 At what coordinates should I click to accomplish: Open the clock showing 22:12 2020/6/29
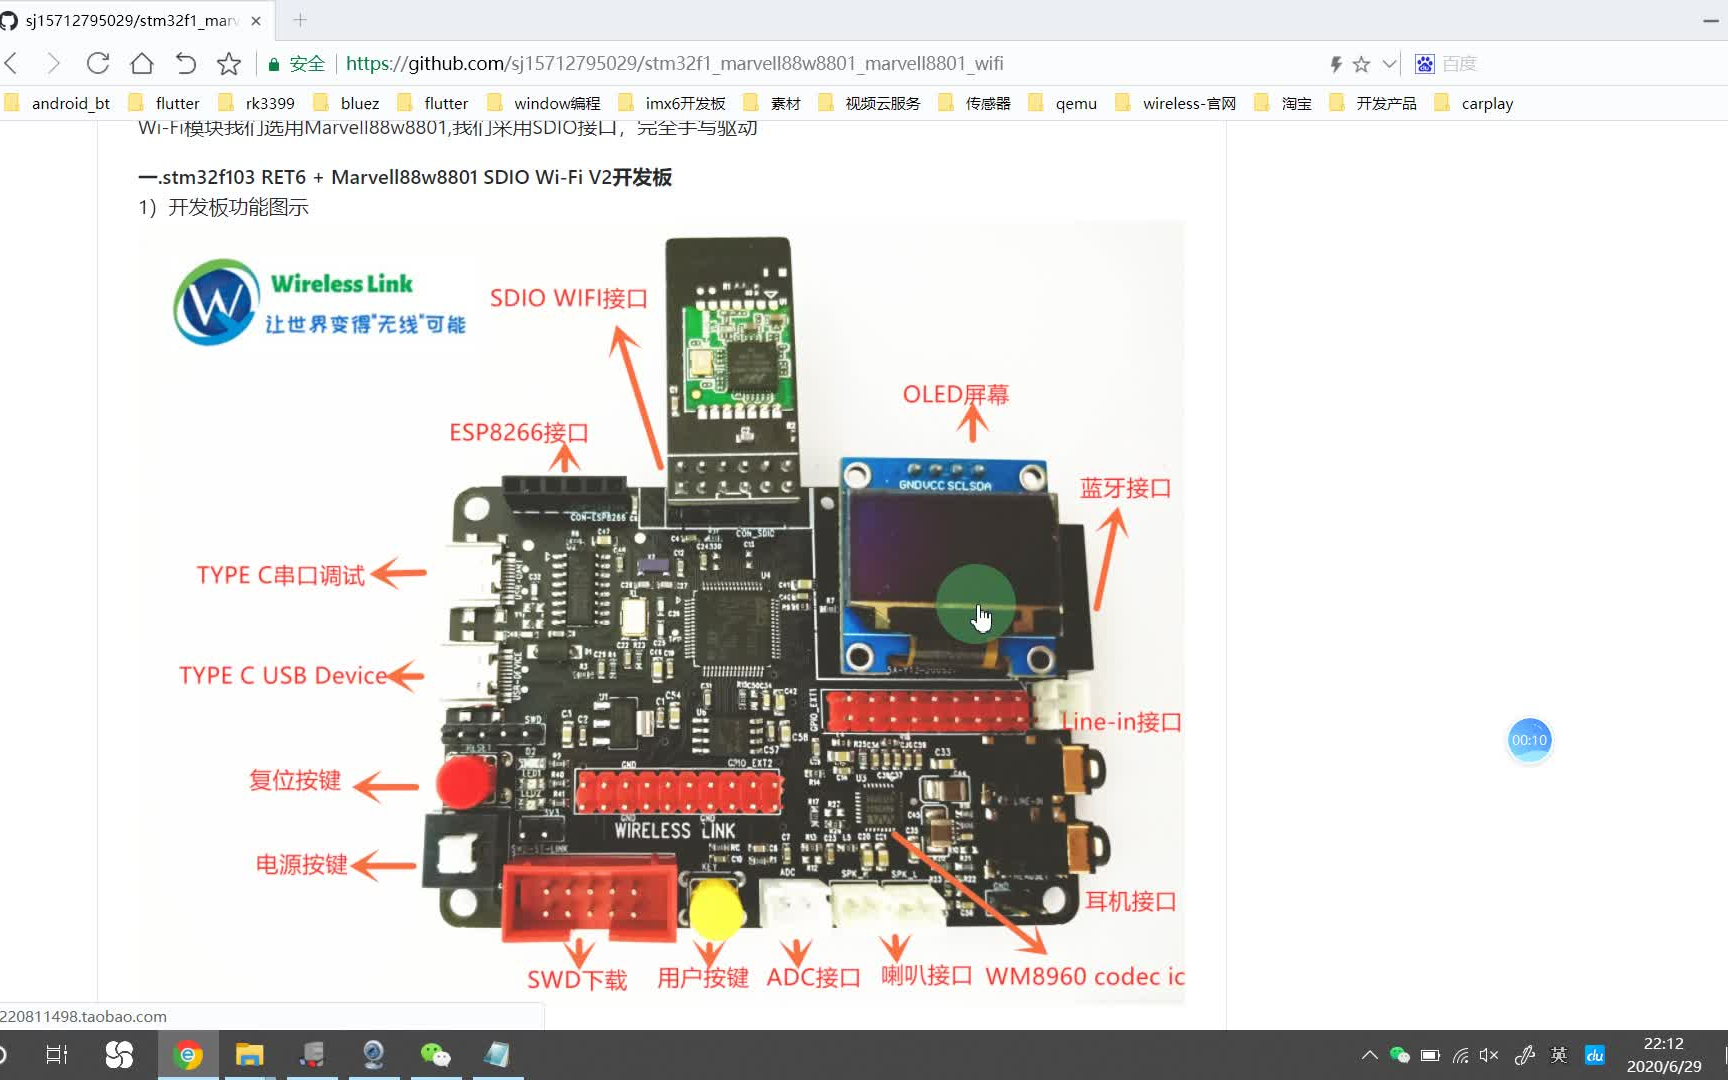point(1663,1055)
